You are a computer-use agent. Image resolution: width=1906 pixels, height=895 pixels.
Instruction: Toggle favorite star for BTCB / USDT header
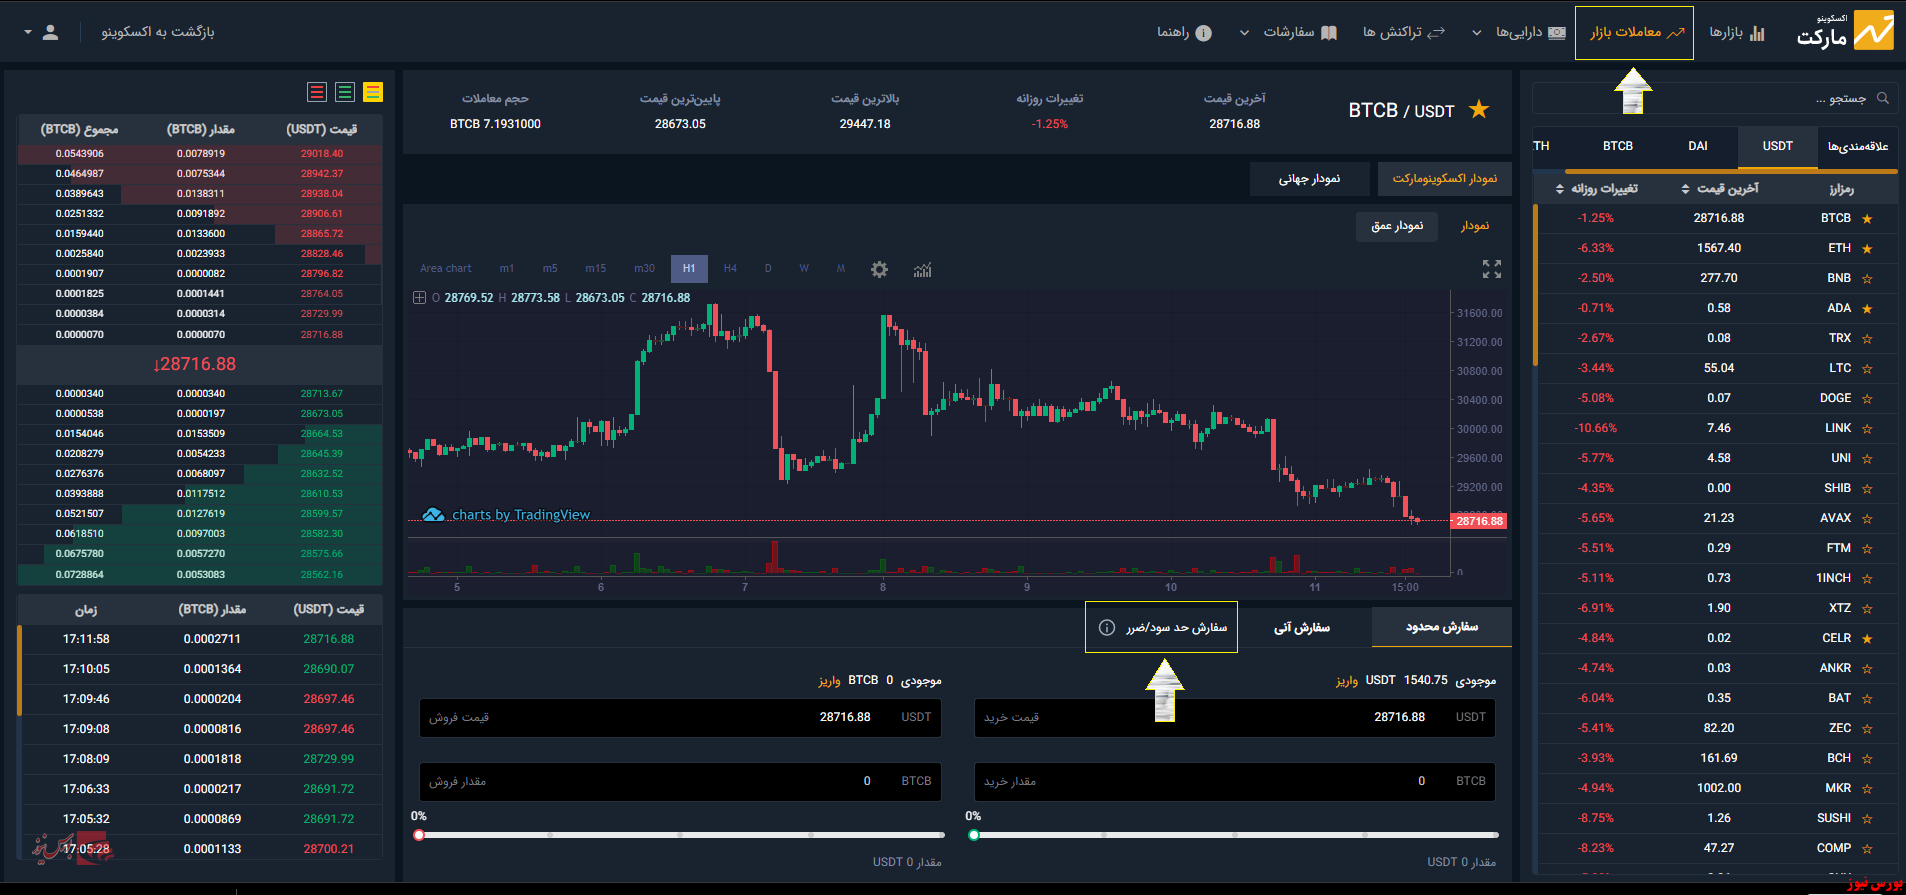tap(1479, 110)
